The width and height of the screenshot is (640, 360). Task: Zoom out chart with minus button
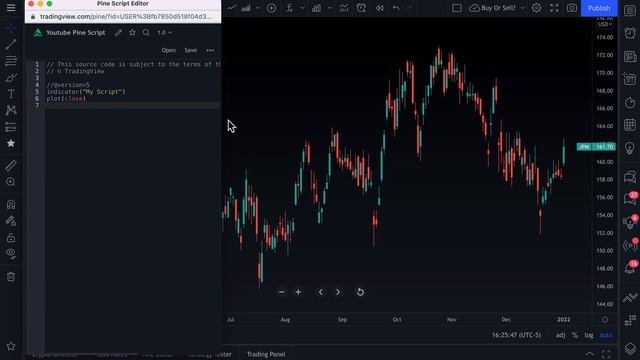point(282,292)
